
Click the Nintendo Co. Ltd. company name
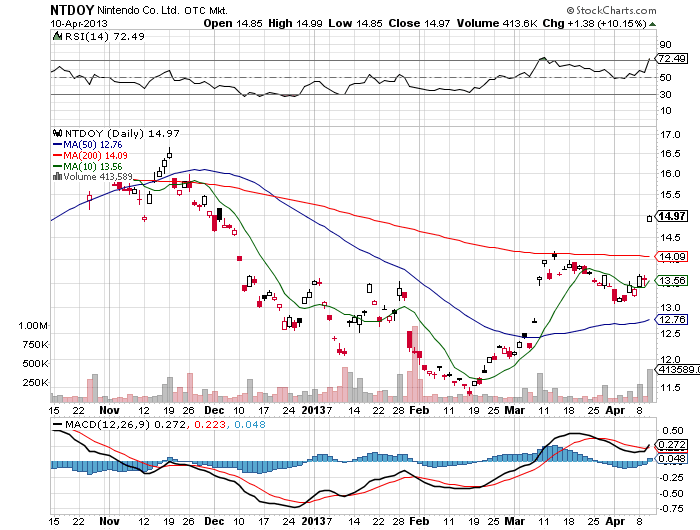pyautogui.click(x=138, y=10)
